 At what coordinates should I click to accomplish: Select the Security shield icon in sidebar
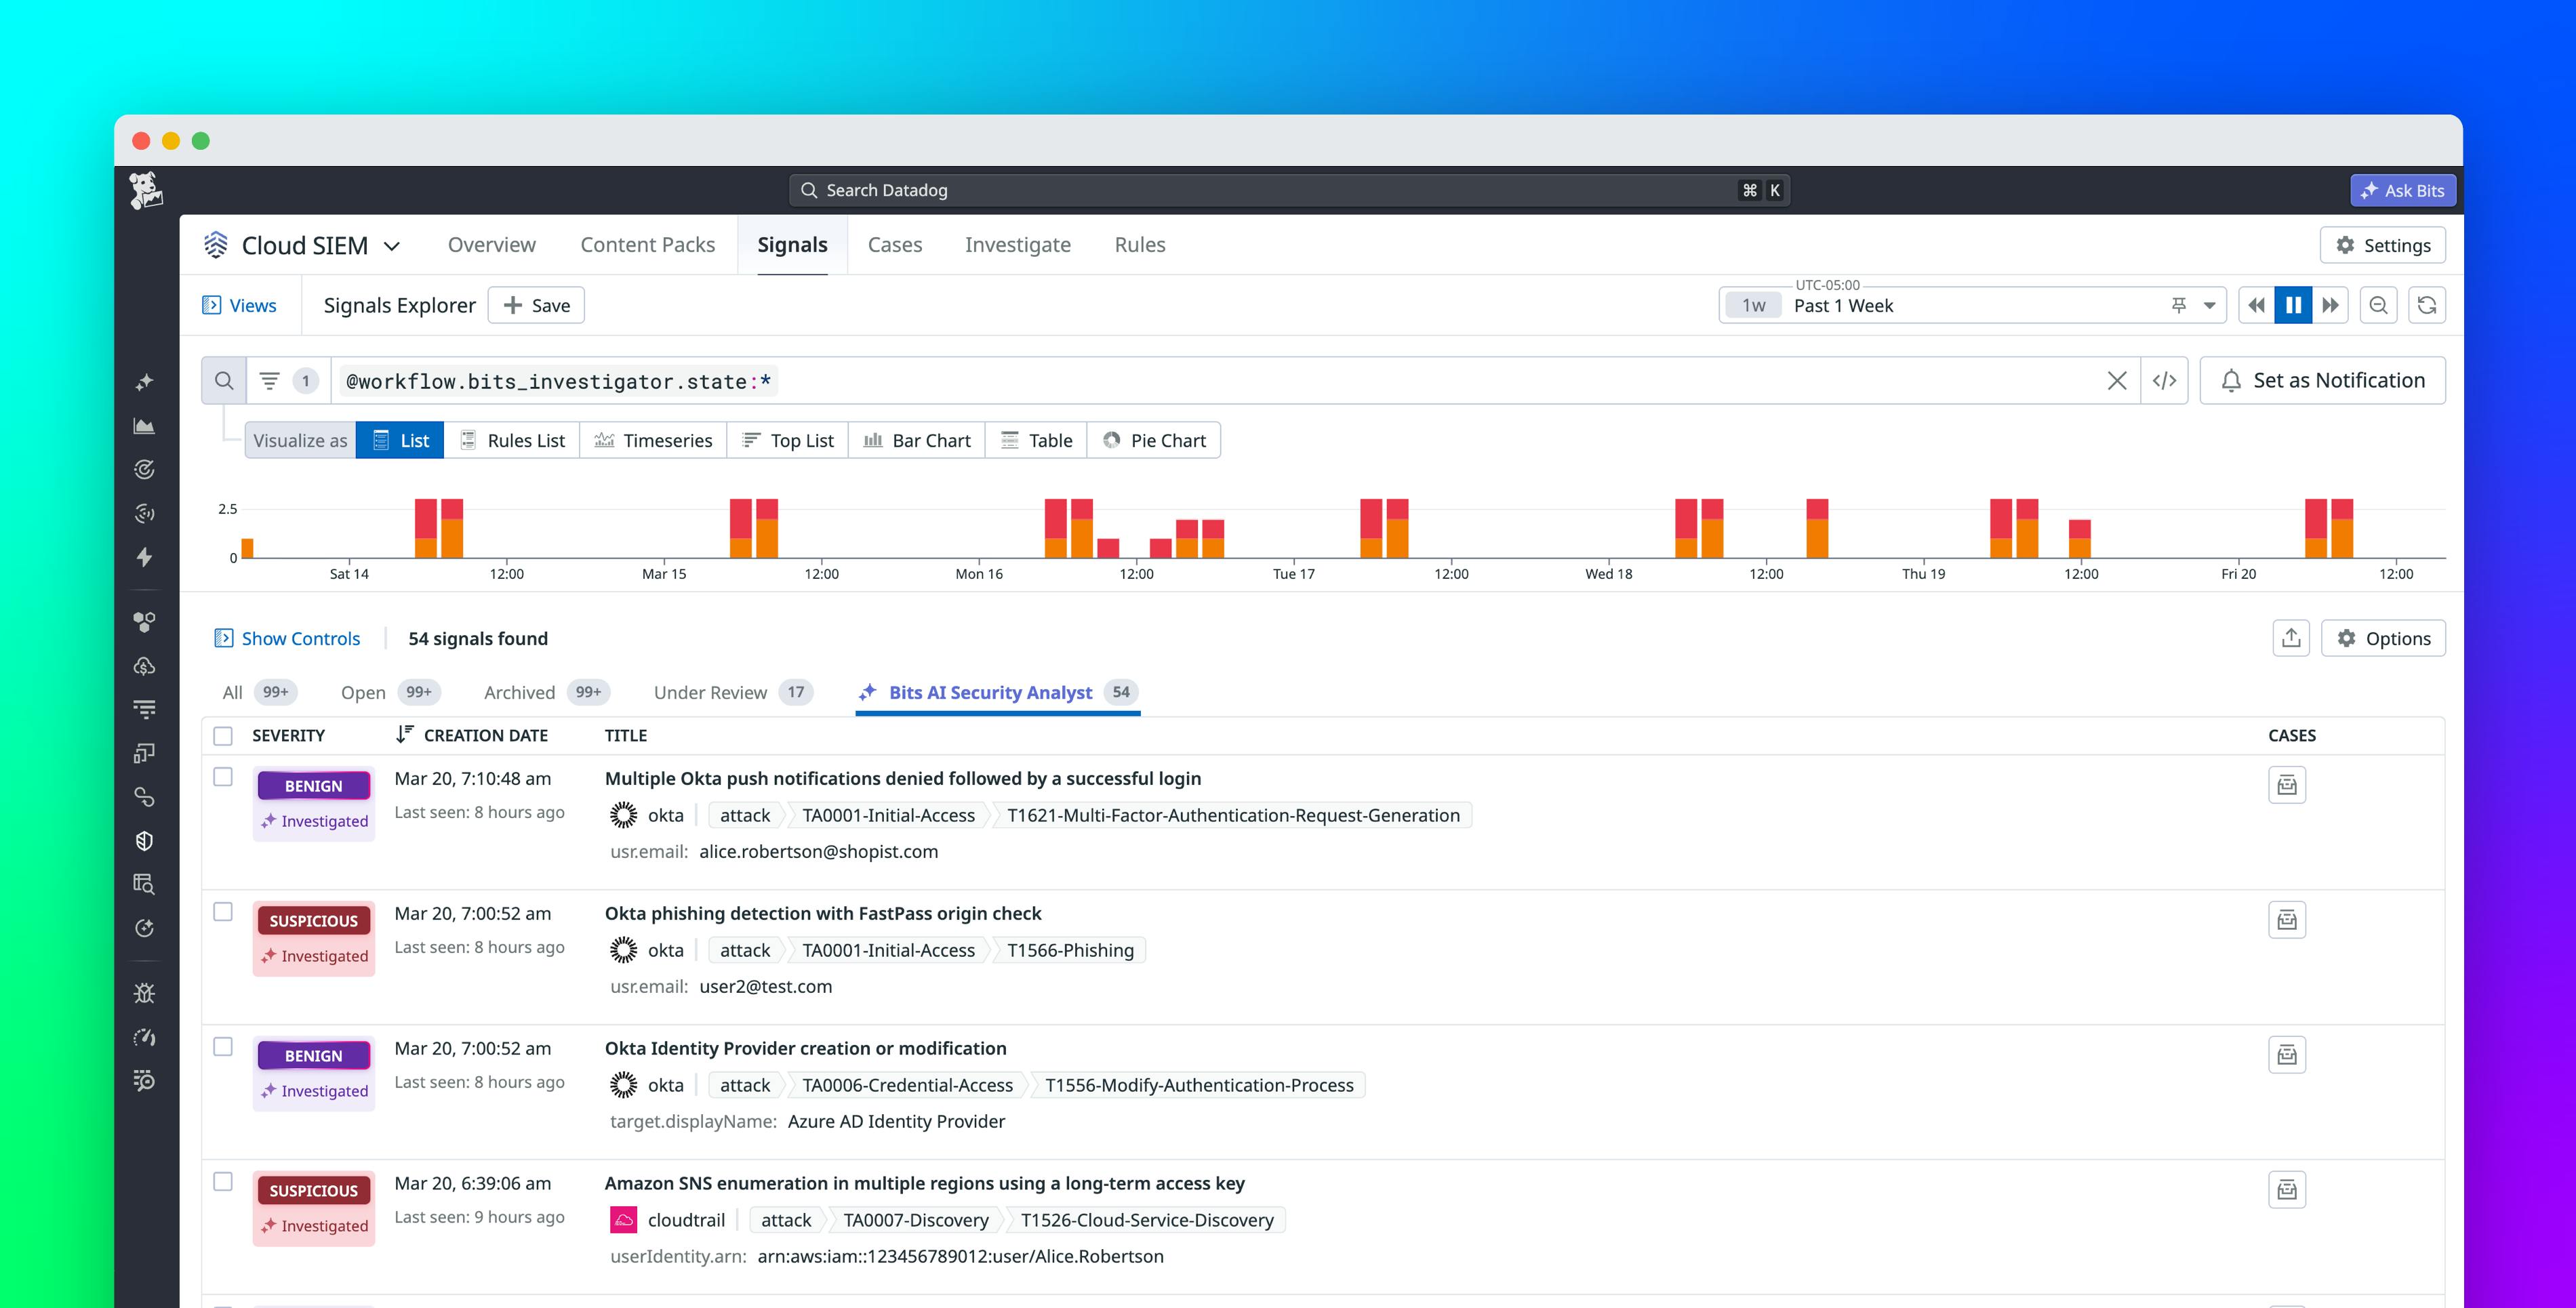coord(144,840)
